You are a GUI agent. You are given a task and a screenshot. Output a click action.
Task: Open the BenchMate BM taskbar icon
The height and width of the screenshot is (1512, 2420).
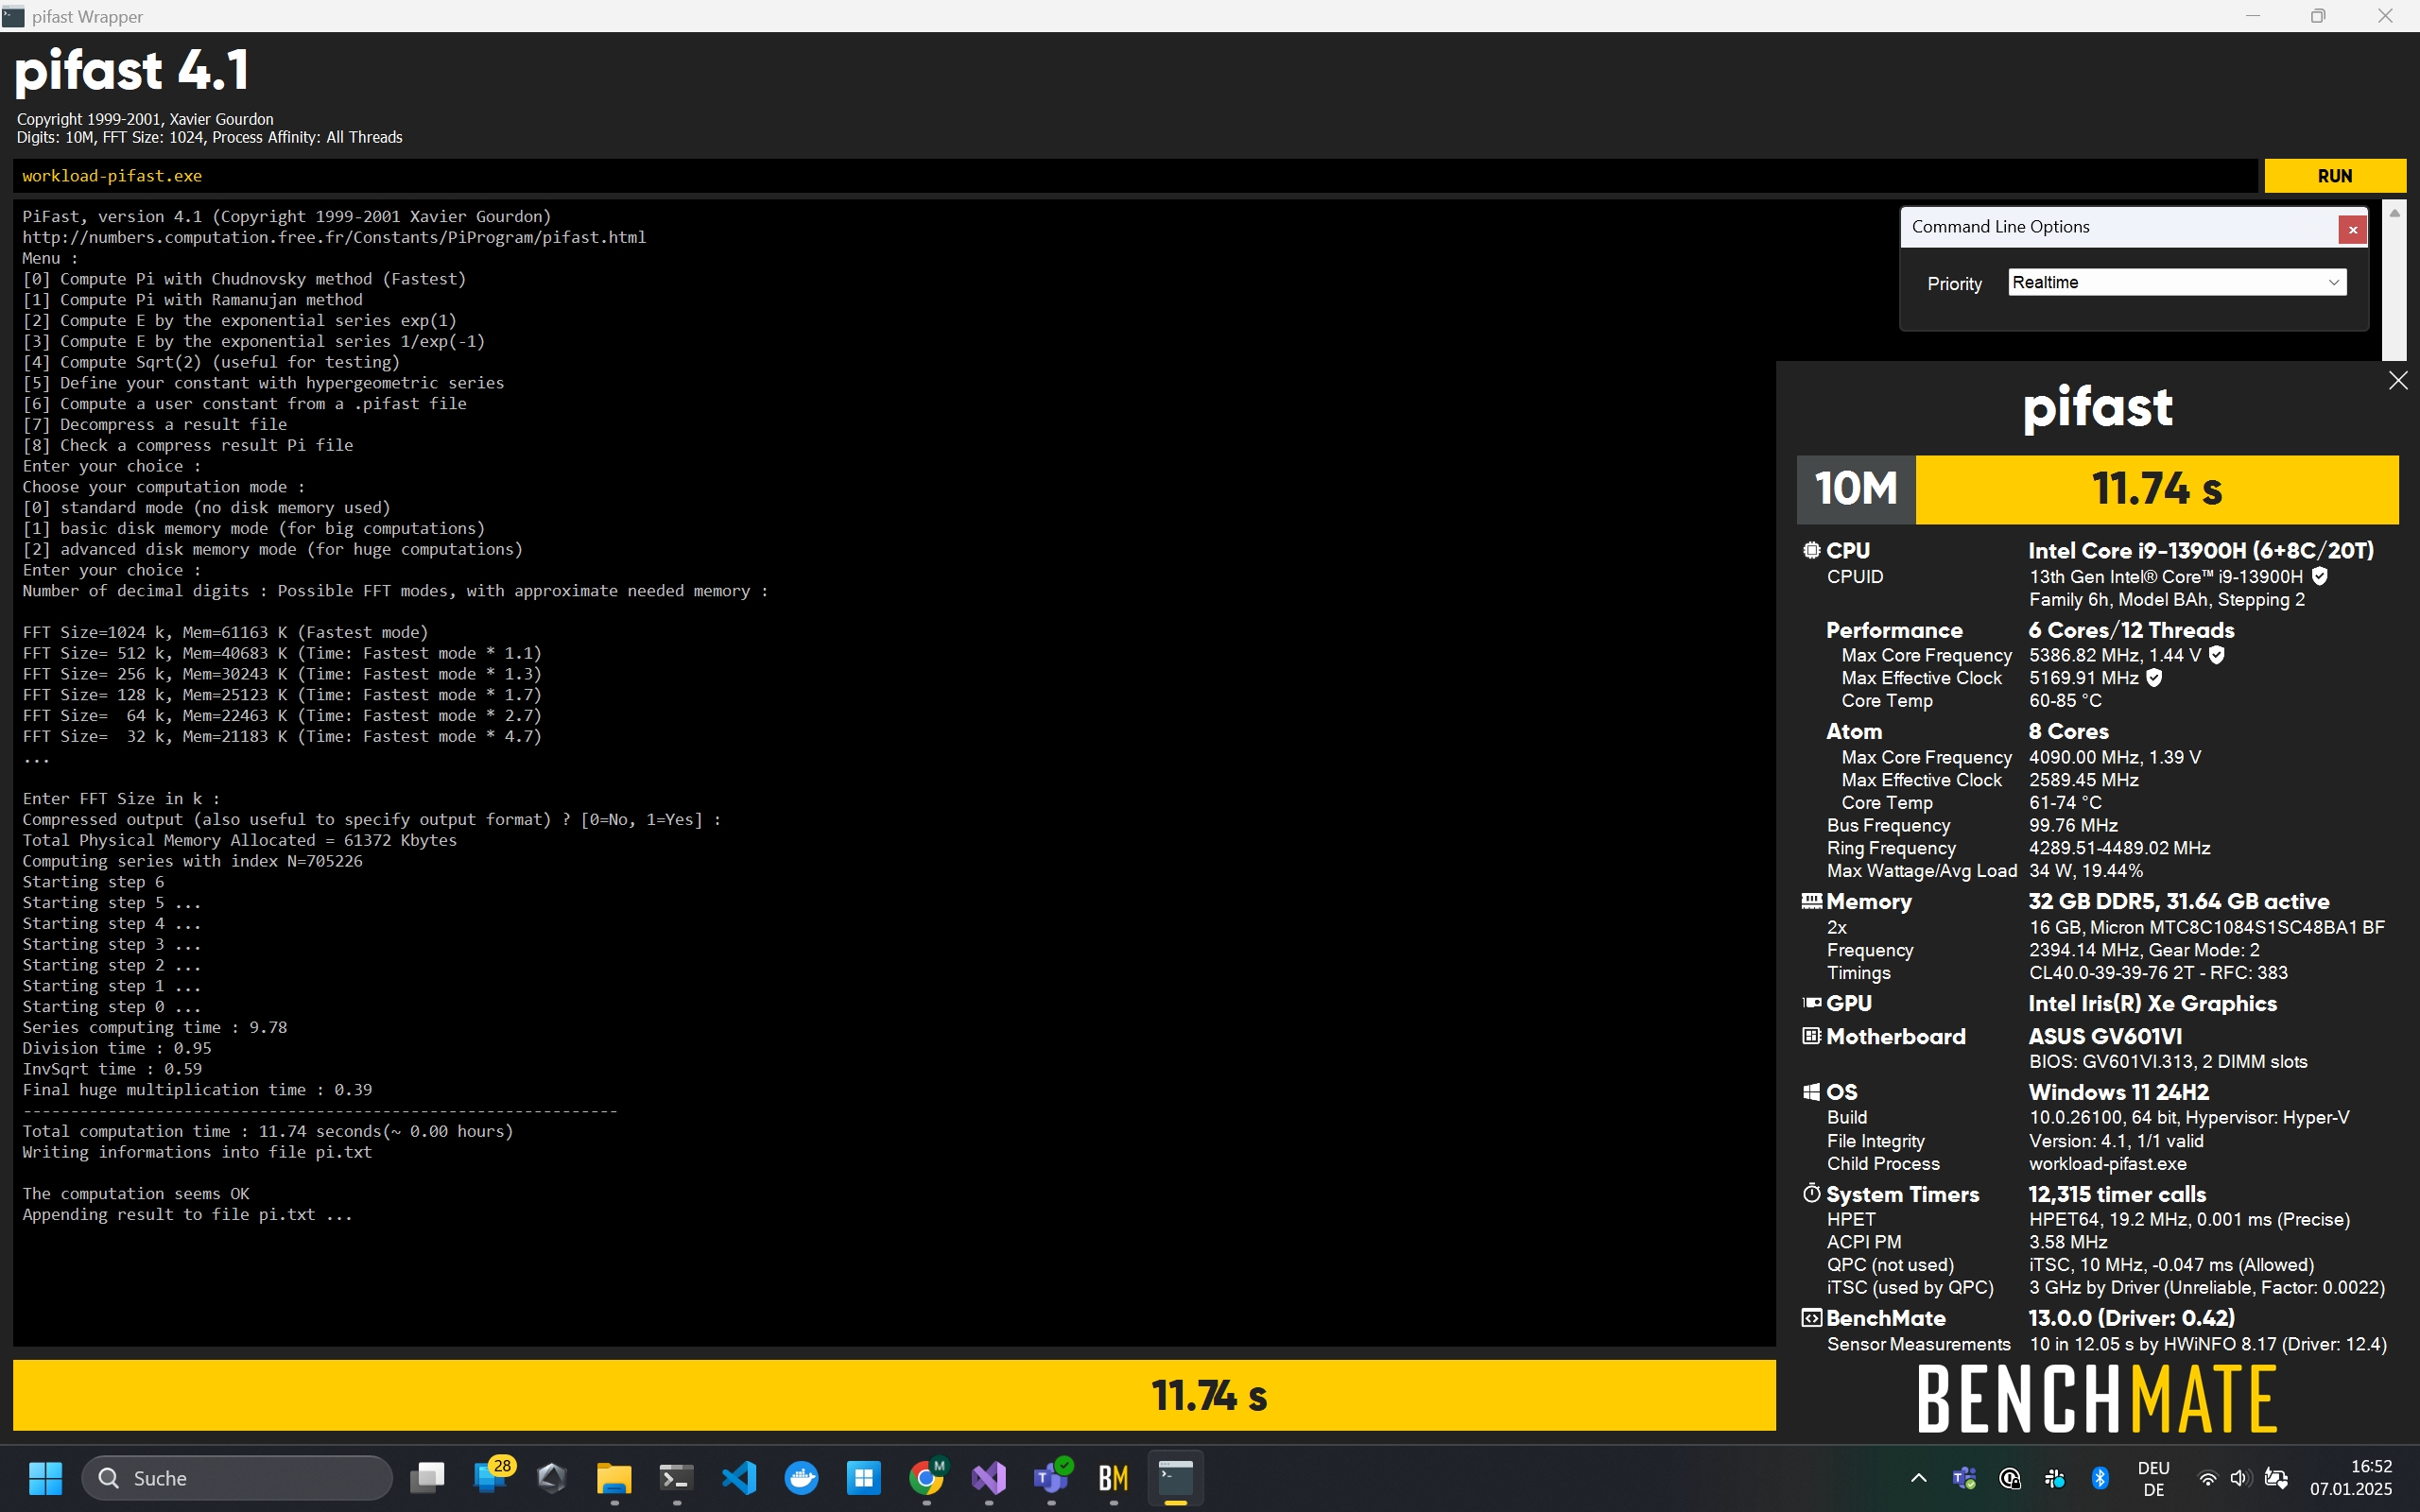coord(1113,1478)
